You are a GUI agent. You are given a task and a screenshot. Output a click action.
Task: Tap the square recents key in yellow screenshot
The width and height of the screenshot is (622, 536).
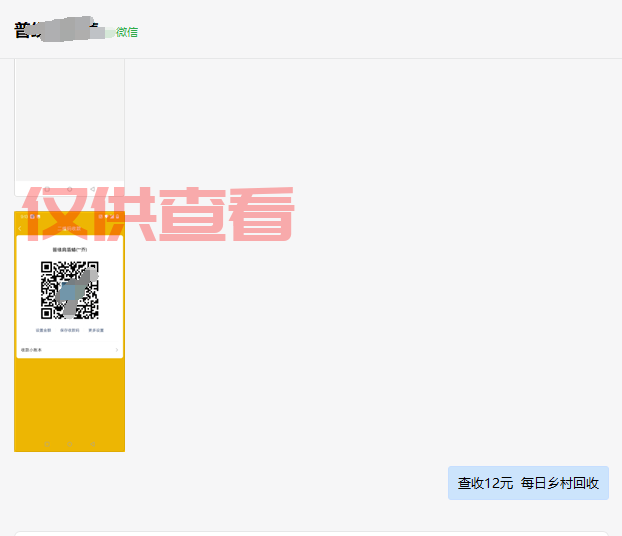(47, 444)
